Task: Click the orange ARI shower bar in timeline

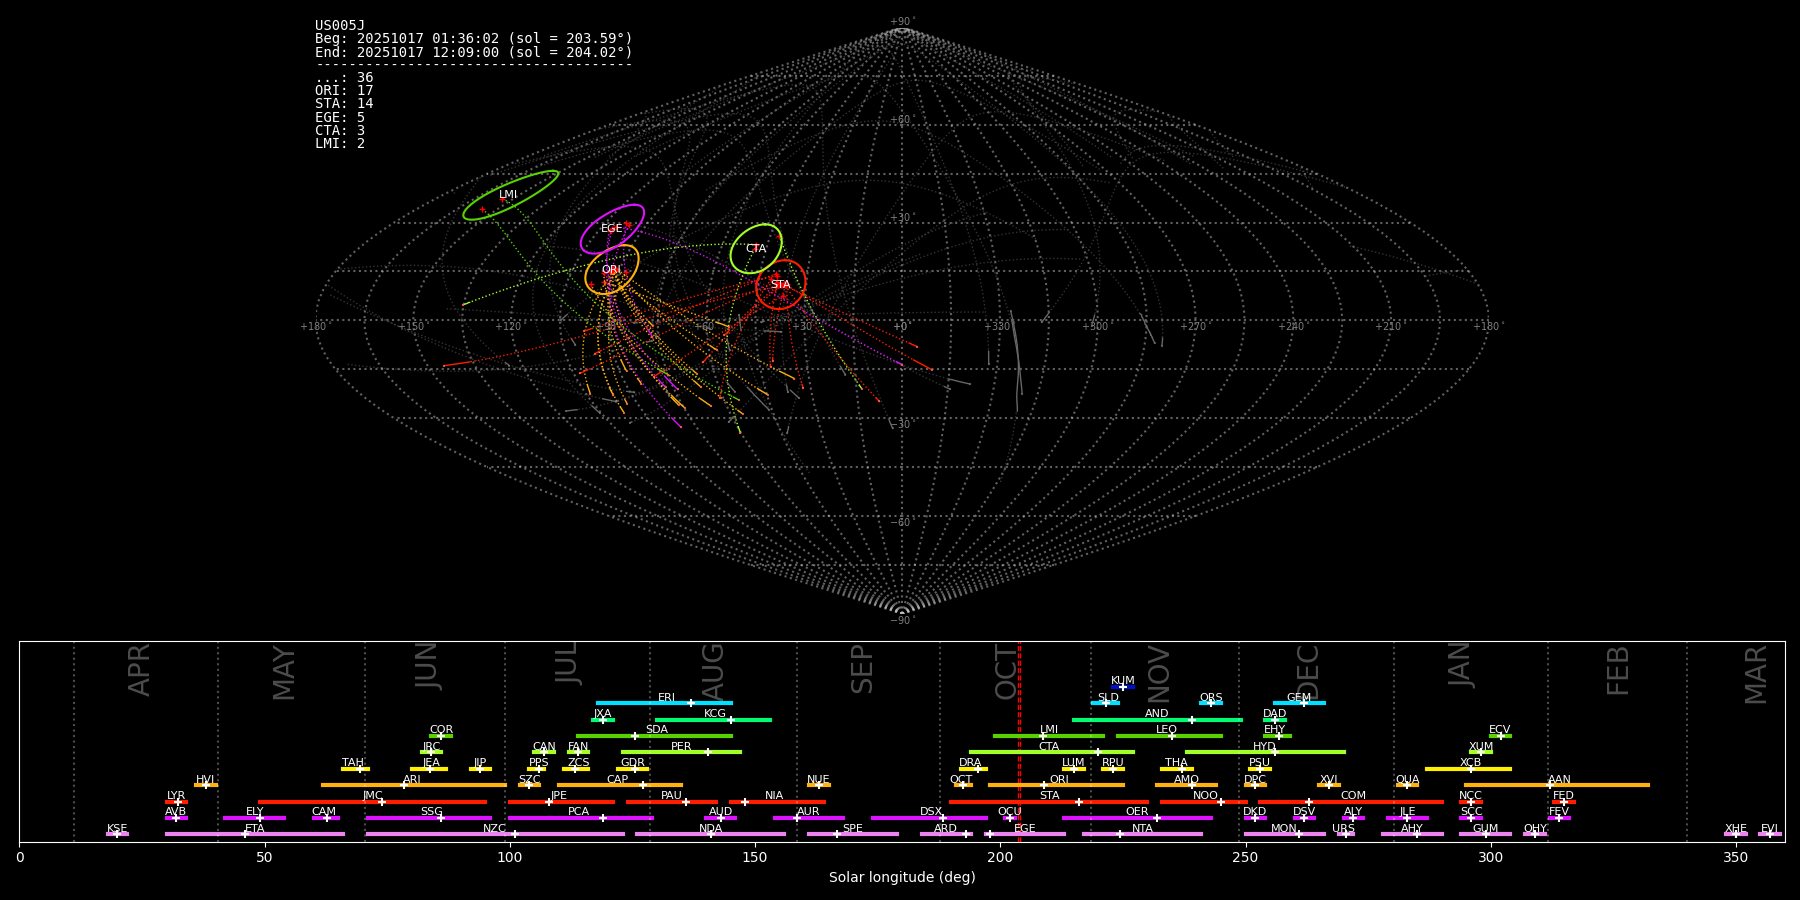Action: click(x=414, y=785)
